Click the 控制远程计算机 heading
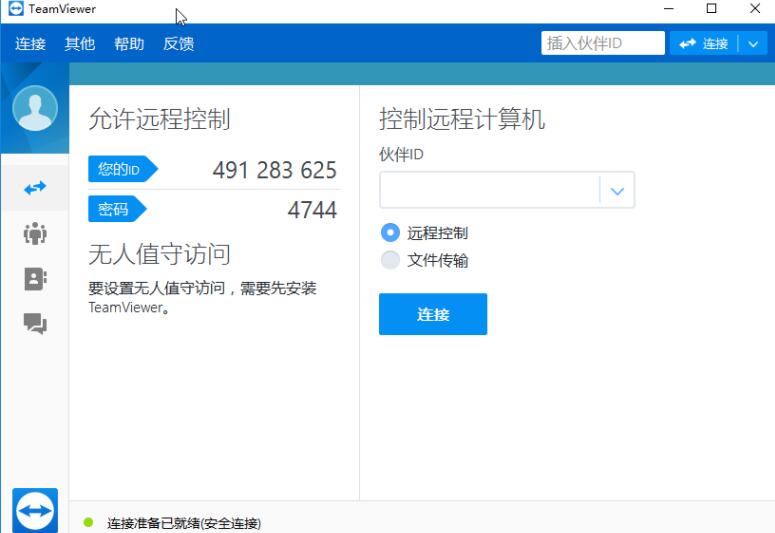The height and width of the screenshot is (533, 775). (x=462, y=119)
